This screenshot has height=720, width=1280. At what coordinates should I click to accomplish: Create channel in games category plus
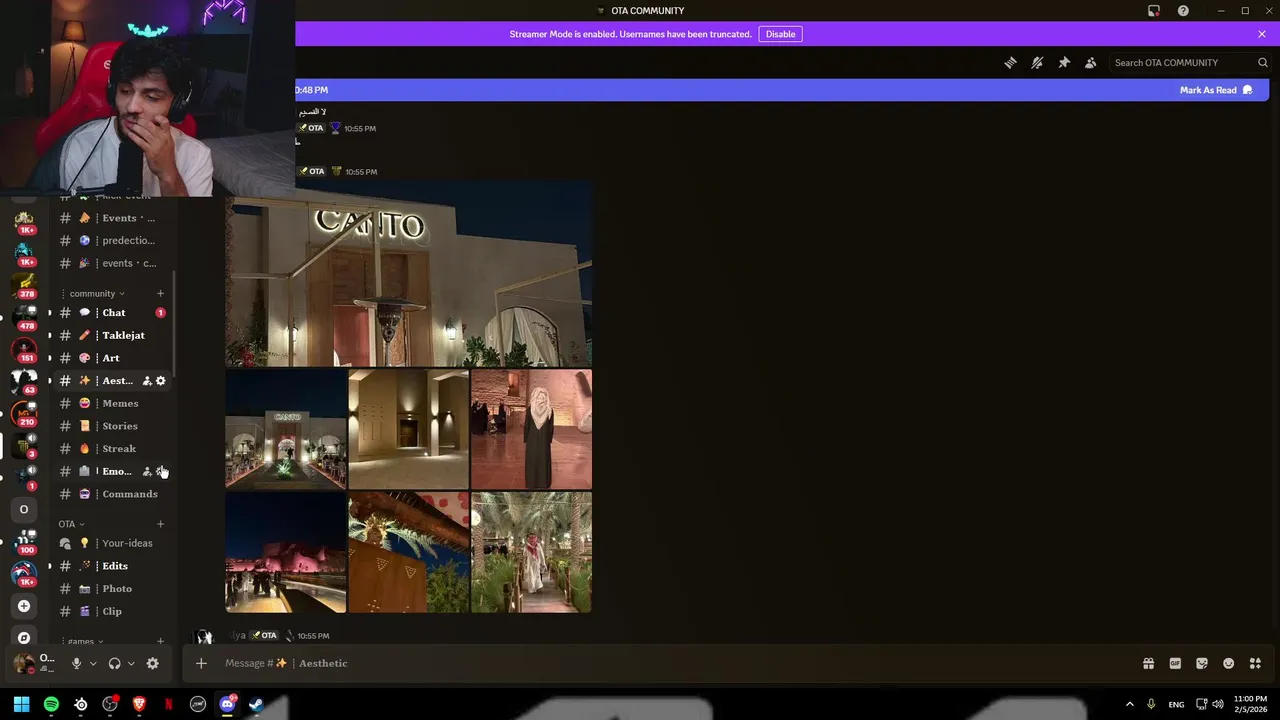(x=160, y=641)
